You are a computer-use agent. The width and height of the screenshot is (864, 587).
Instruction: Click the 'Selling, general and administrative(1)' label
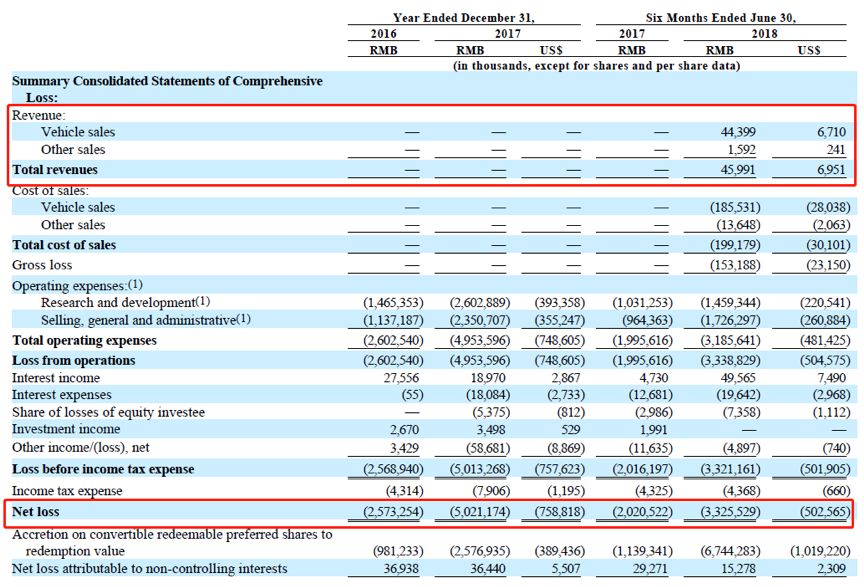coord(145,320)
